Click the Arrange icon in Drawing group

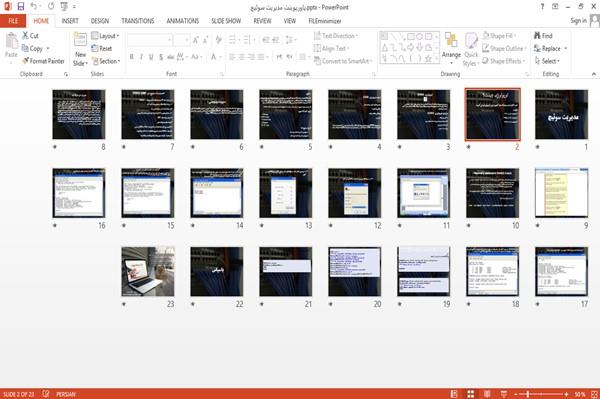pos(451,48)
